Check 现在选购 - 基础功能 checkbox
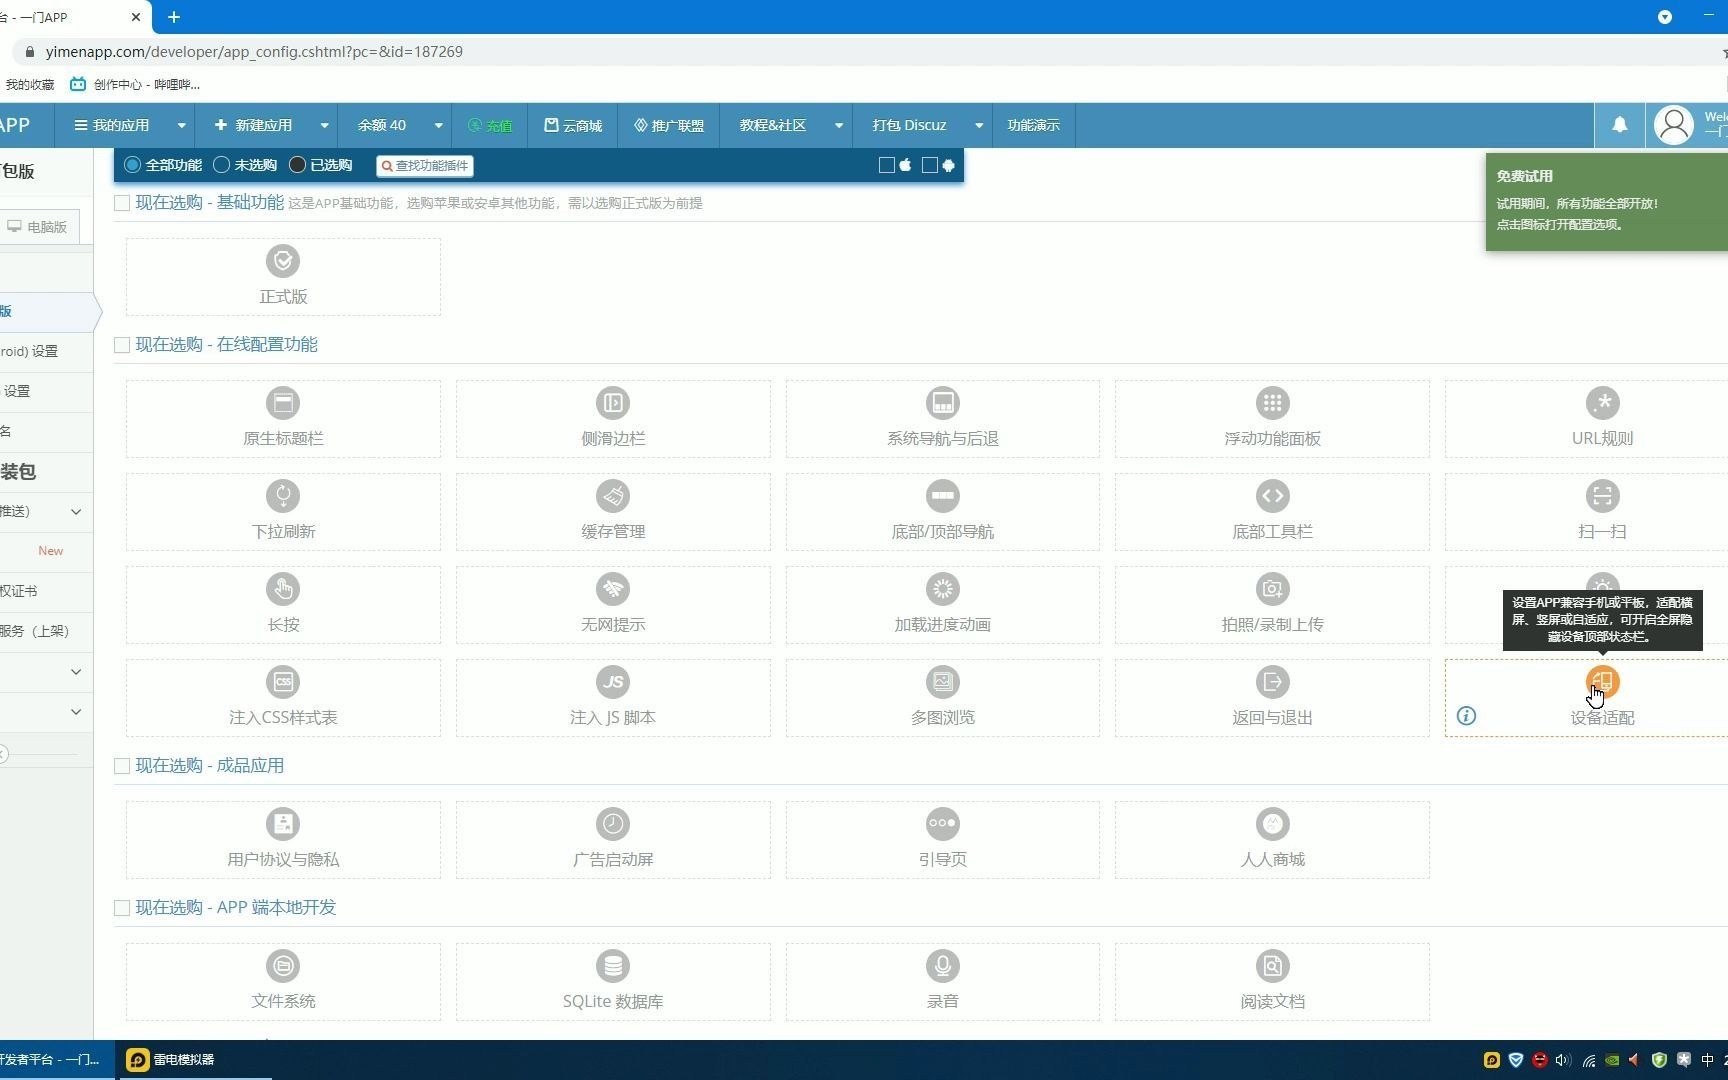Viewport: 1728px width, 1080px height. tap(122, 203)
